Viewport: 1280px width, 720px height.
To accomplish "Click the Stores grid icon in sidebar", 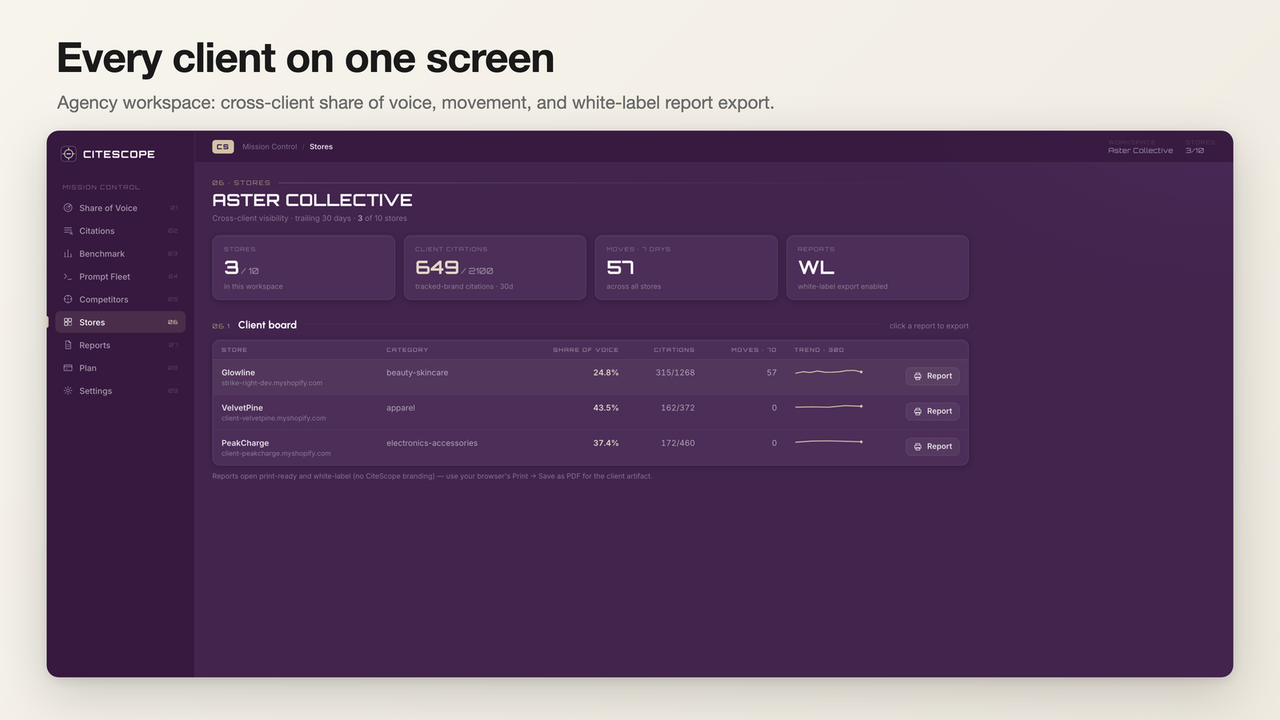I will tap(68, 322).
